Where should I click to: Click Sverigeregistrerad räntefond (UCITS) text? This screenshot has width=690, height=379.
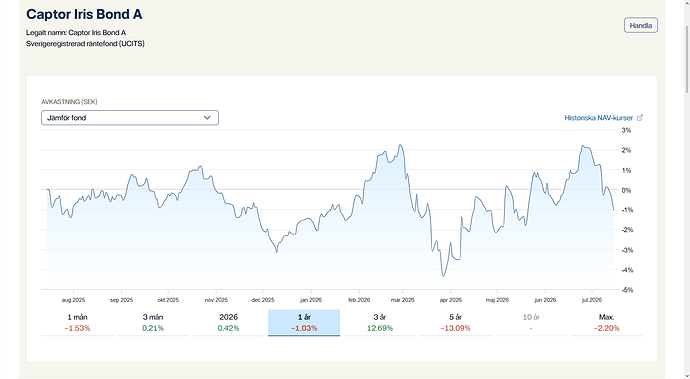click(x=85, y=44)
